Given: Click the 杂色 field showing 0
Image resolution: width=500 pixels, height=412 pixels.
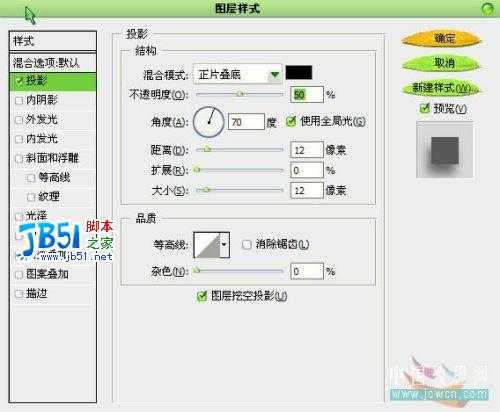Looking at the screenshot, I should (307, 271).
